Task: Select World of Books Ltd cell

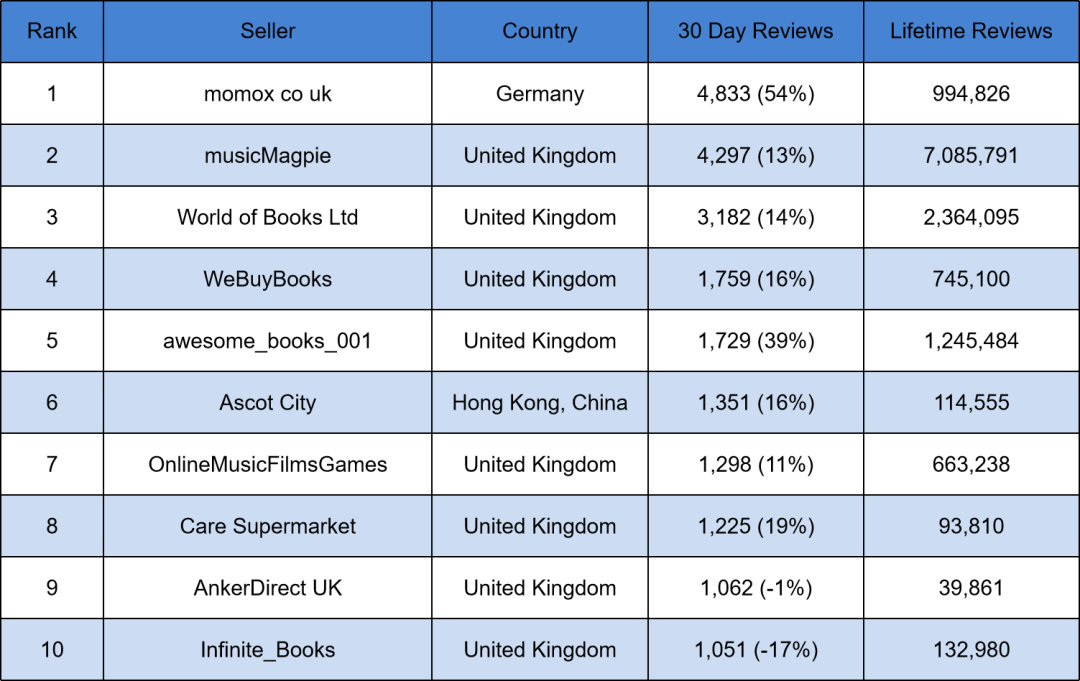Action: [x=267, y=217]
